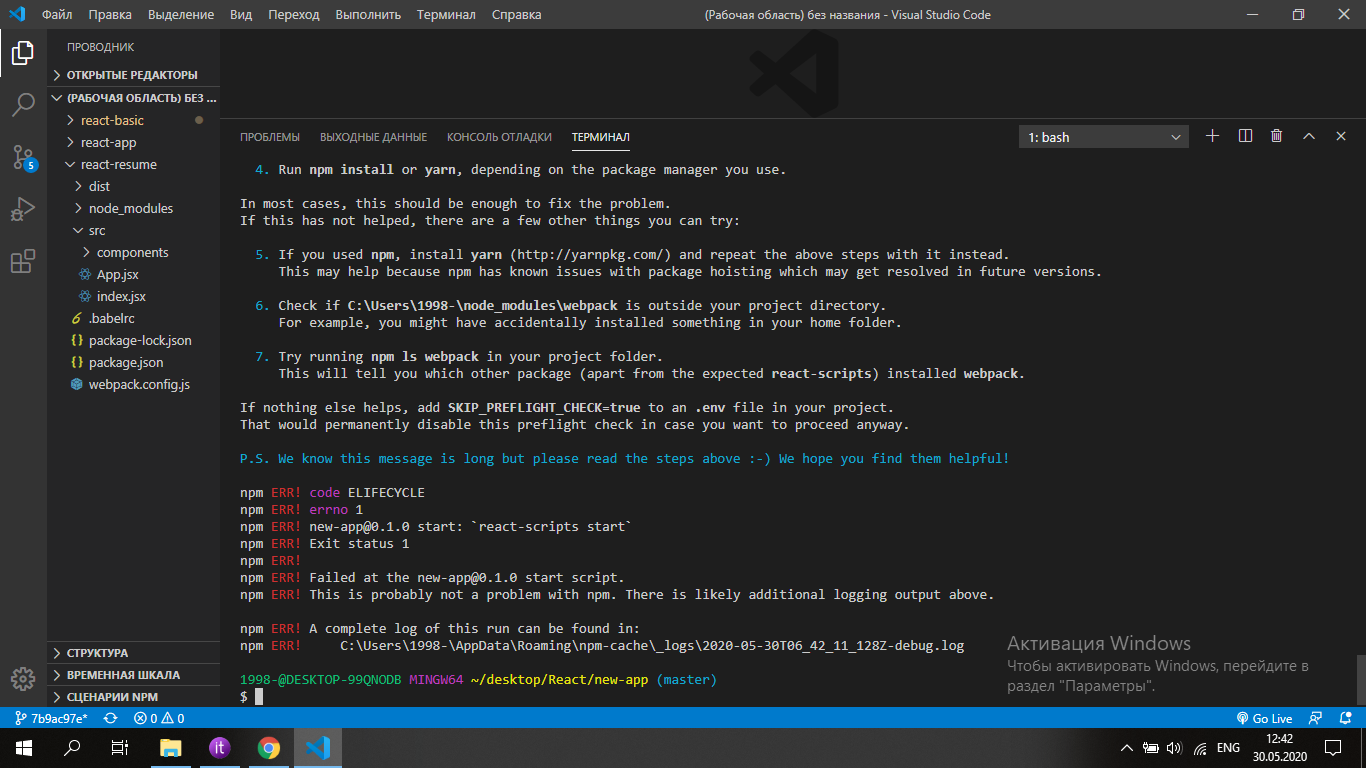Expand the components folder

pos(134,252)
